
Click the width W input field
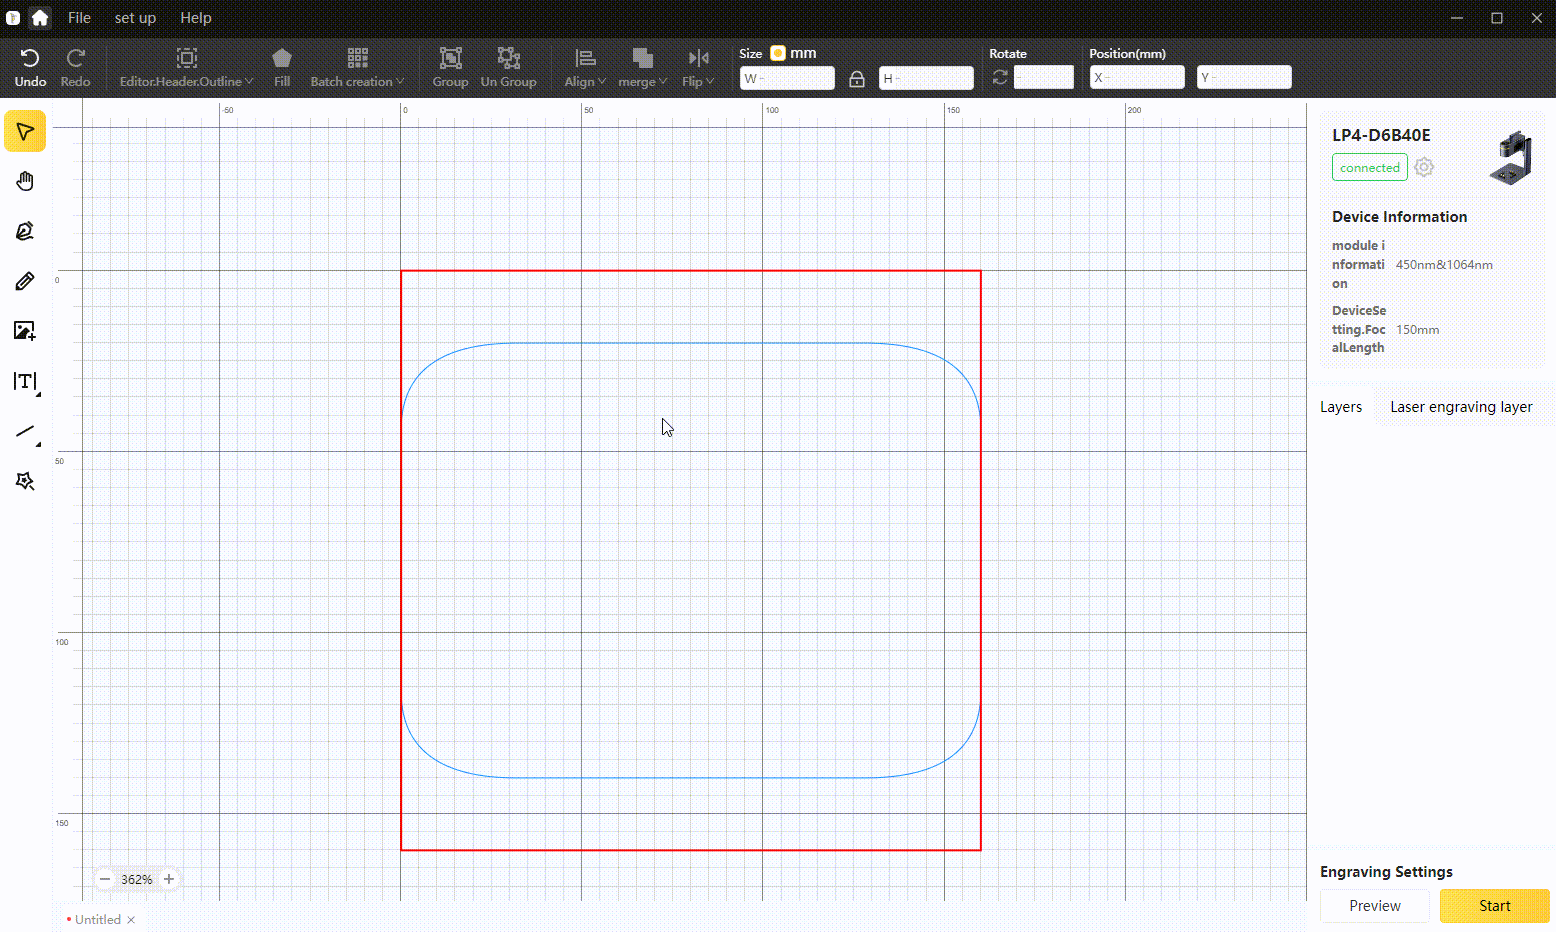click(x=788, y=78)
